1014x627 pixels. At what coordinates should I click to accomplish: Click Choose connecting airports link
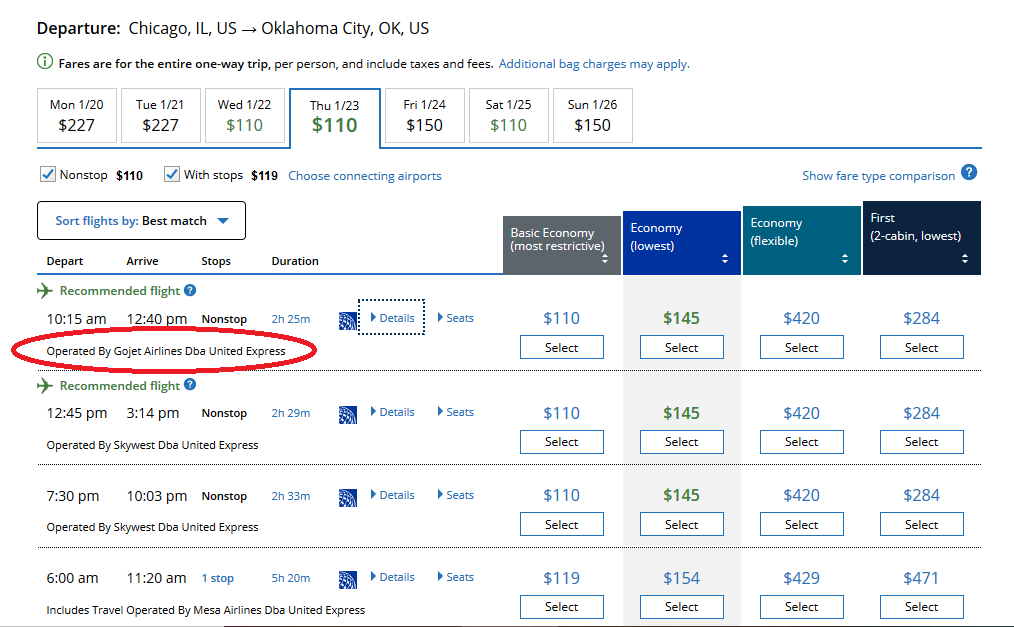(x=365, y=176)
